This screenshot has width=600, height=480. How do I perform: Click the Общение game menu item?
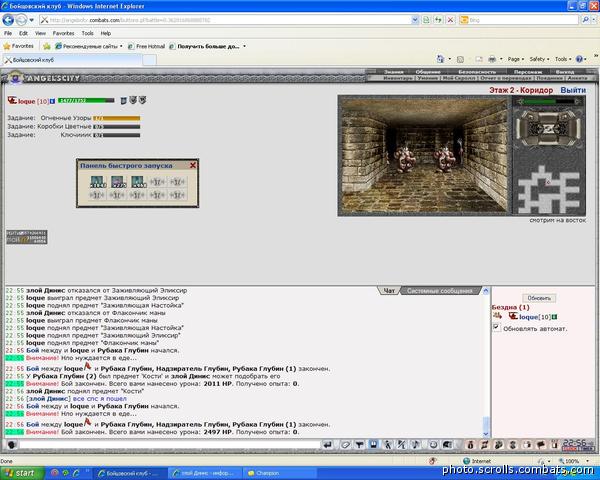coord(428,72)
